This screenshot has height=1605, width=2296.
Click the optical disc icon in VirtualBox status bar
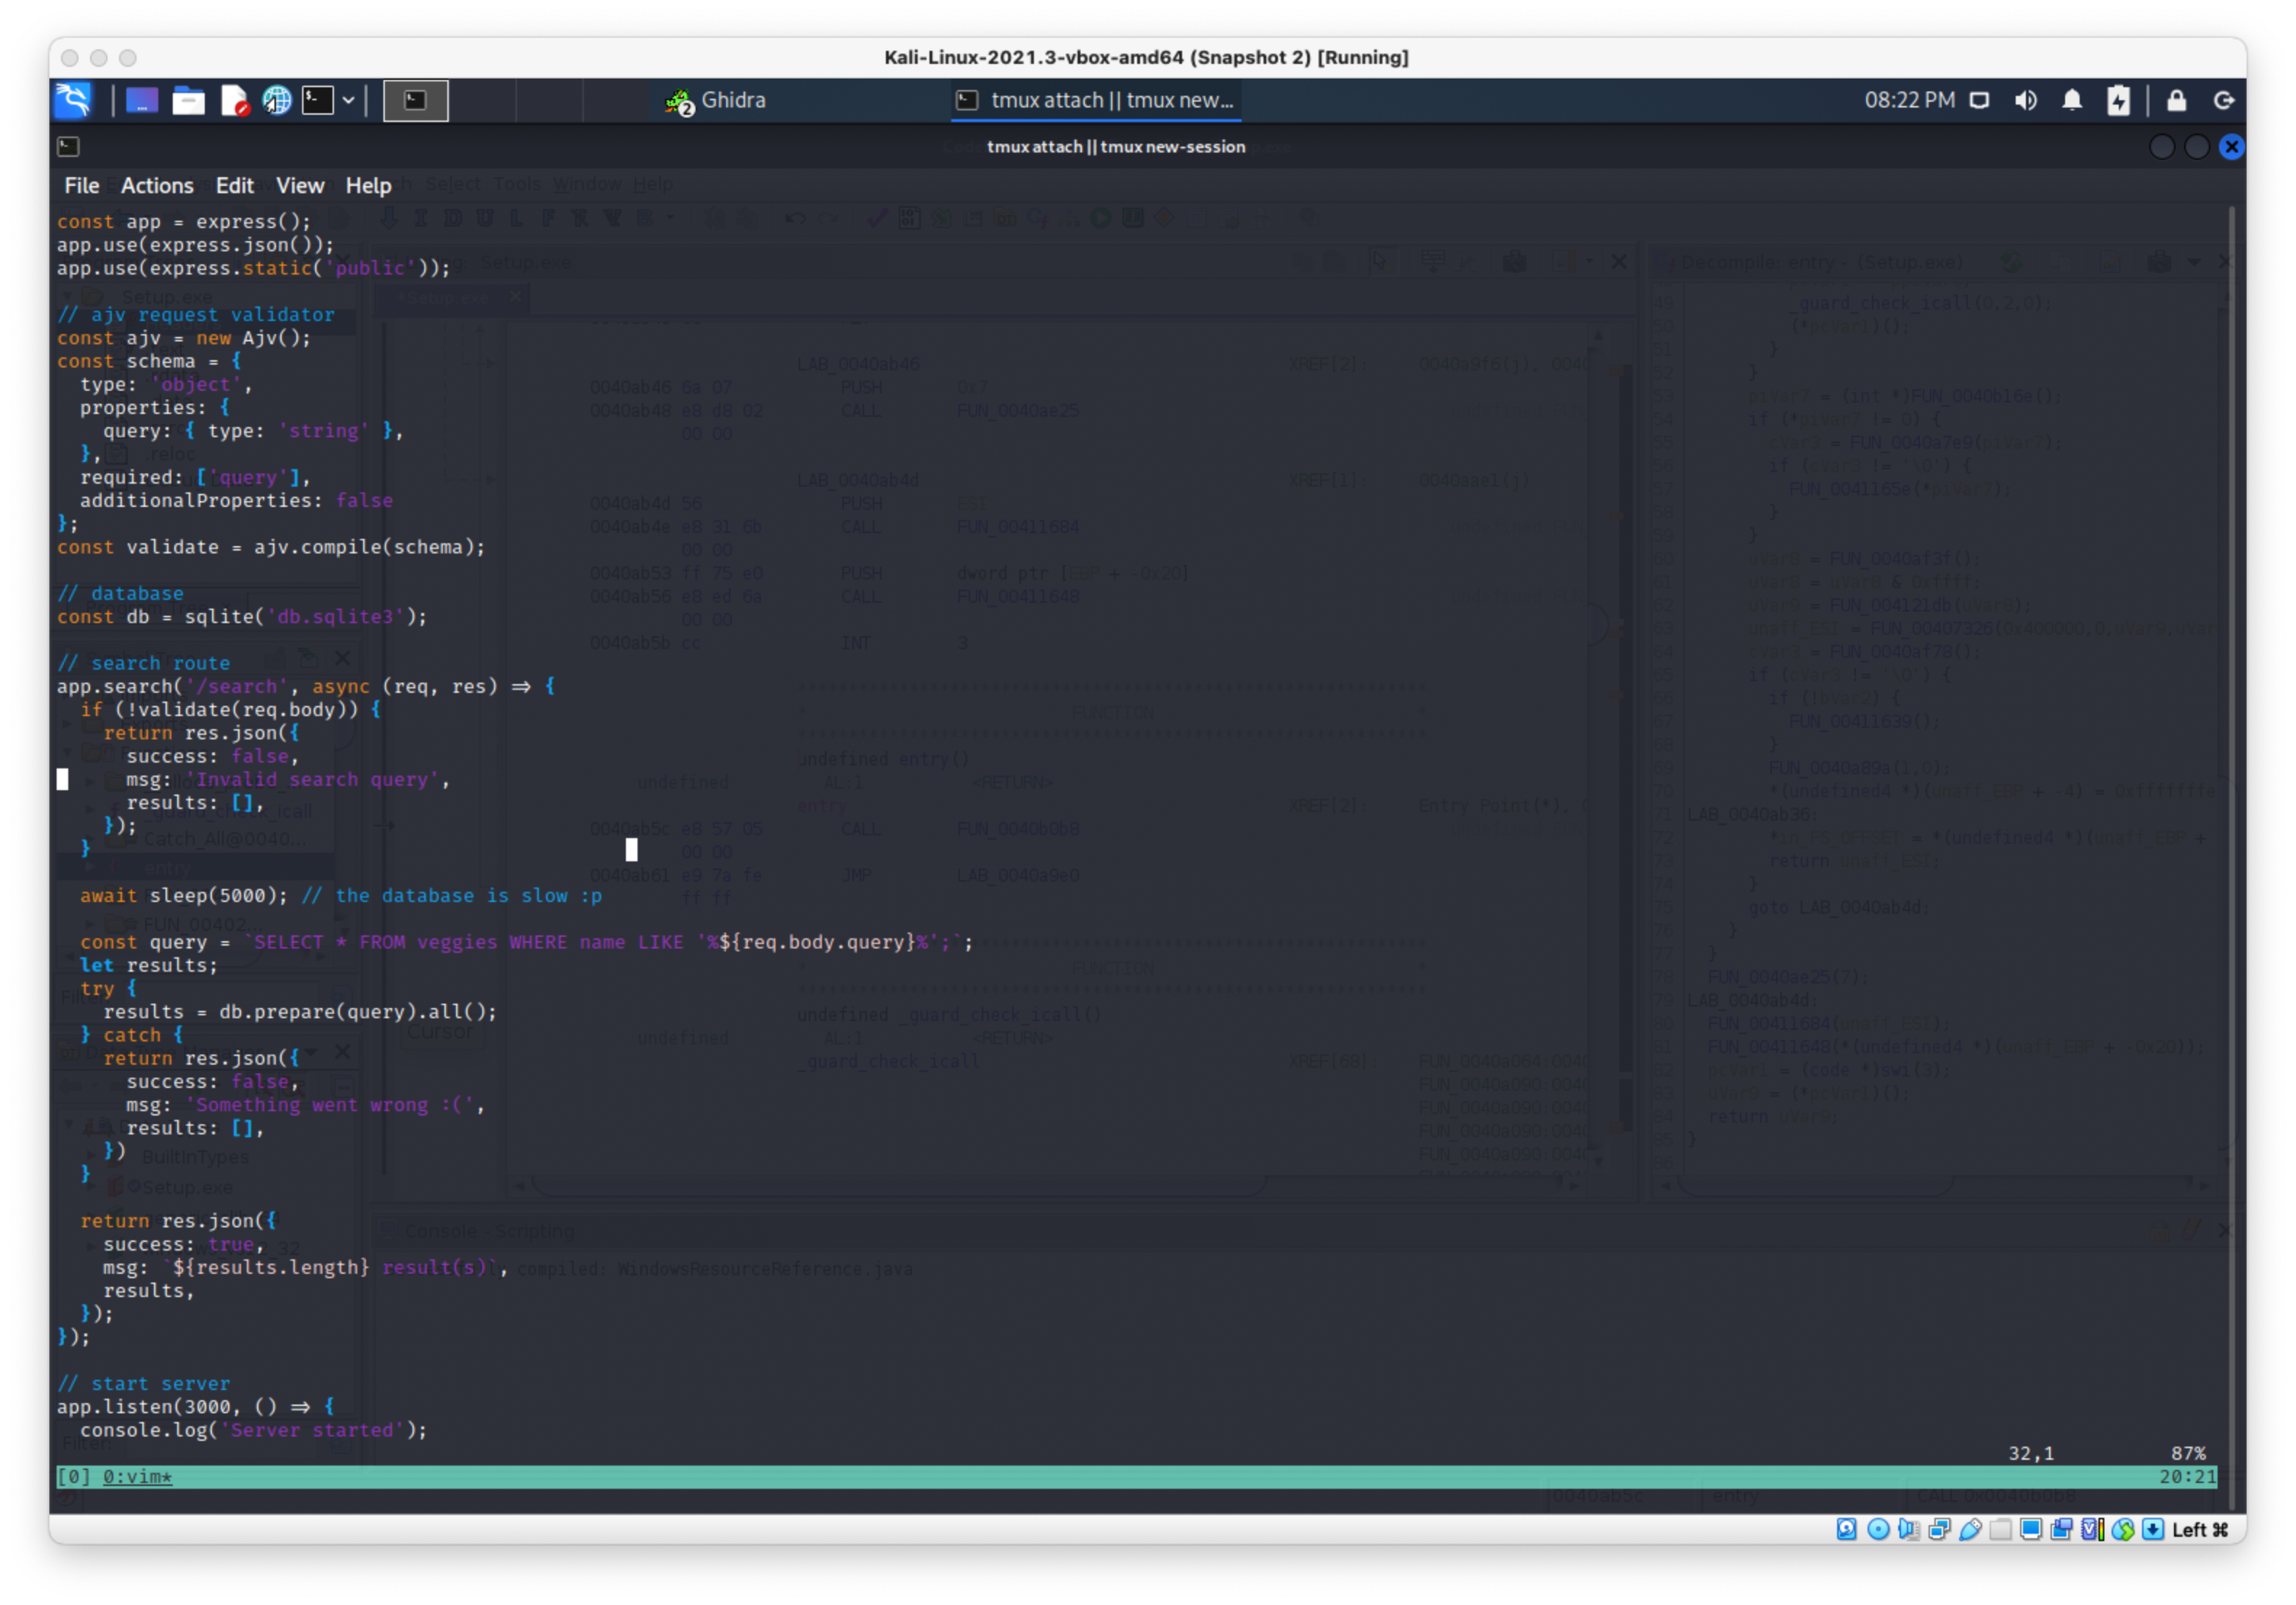click(x=1878, y=1530)
